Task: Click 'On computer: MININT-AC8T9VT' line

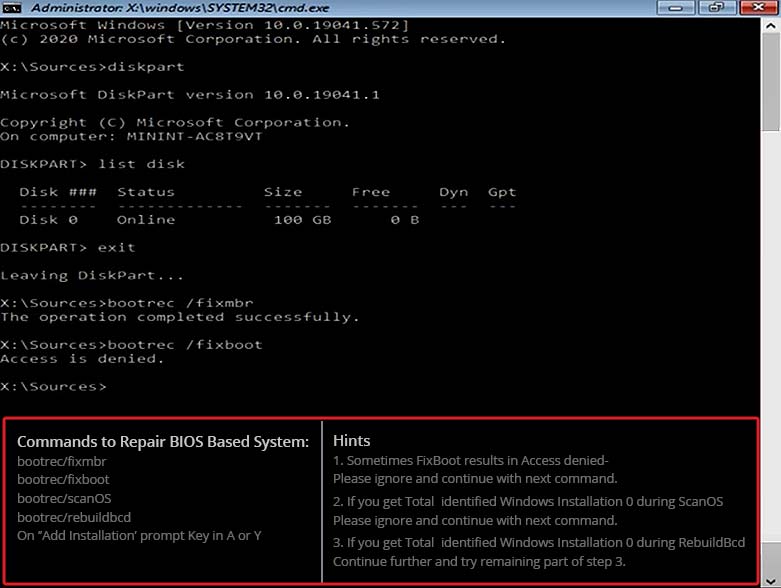Action: tap(131, 136)
